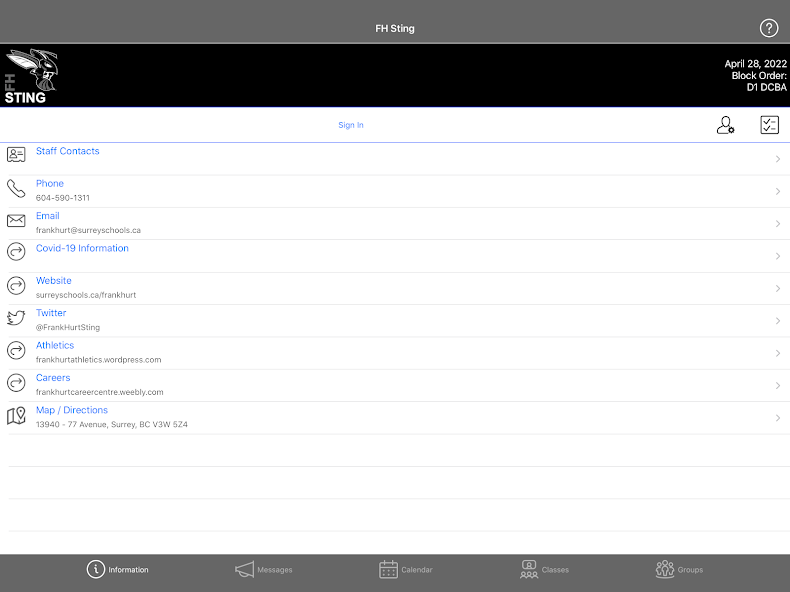Switch to the Groups tab
Viewport: 790px width, 592px height.
coord(679,569)
